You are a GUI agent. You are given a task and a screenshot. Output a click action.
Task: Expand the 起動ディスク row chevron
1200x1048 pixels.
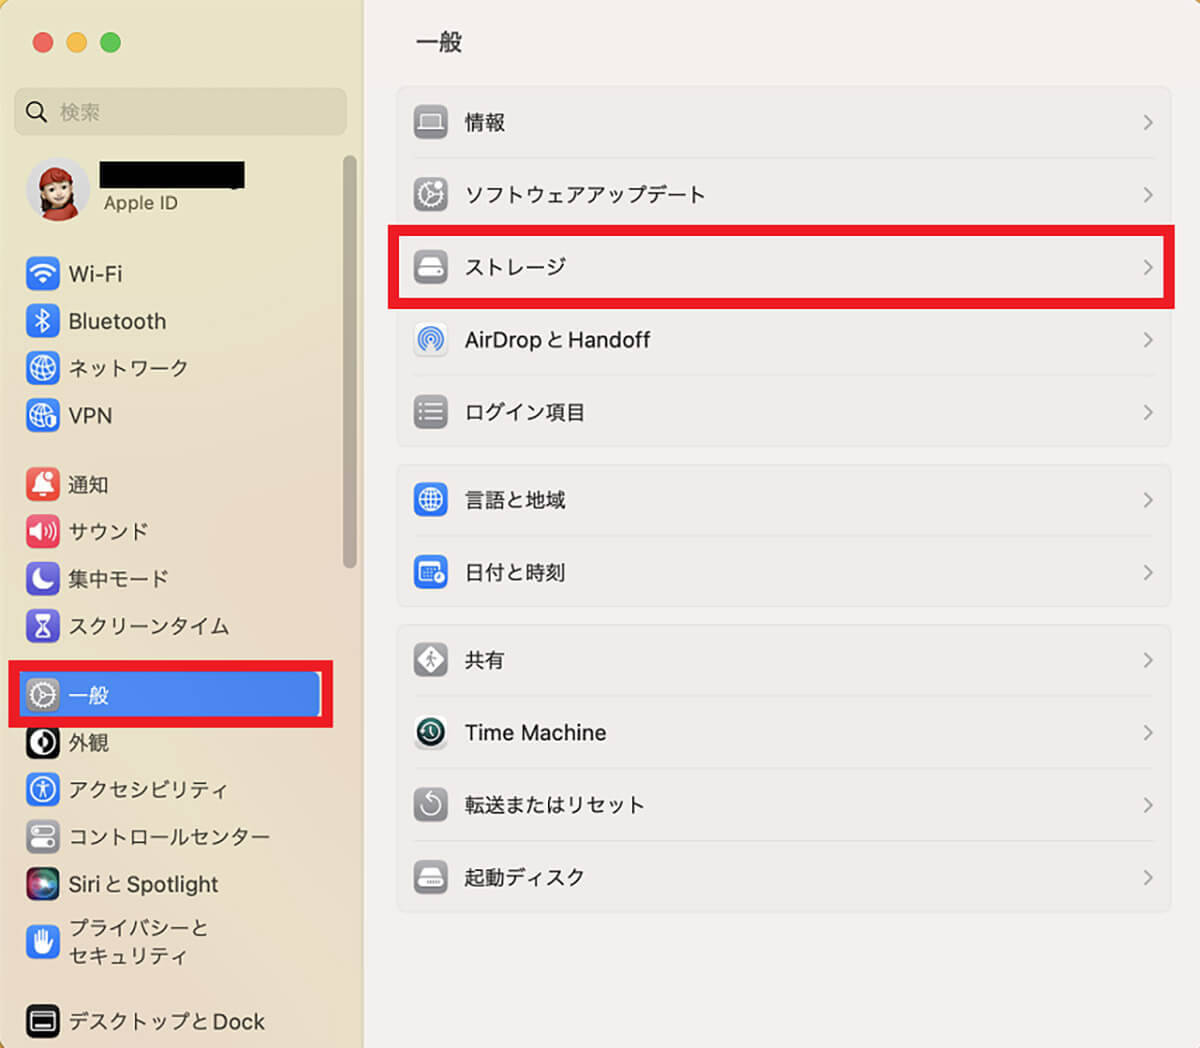[1147, 877]
